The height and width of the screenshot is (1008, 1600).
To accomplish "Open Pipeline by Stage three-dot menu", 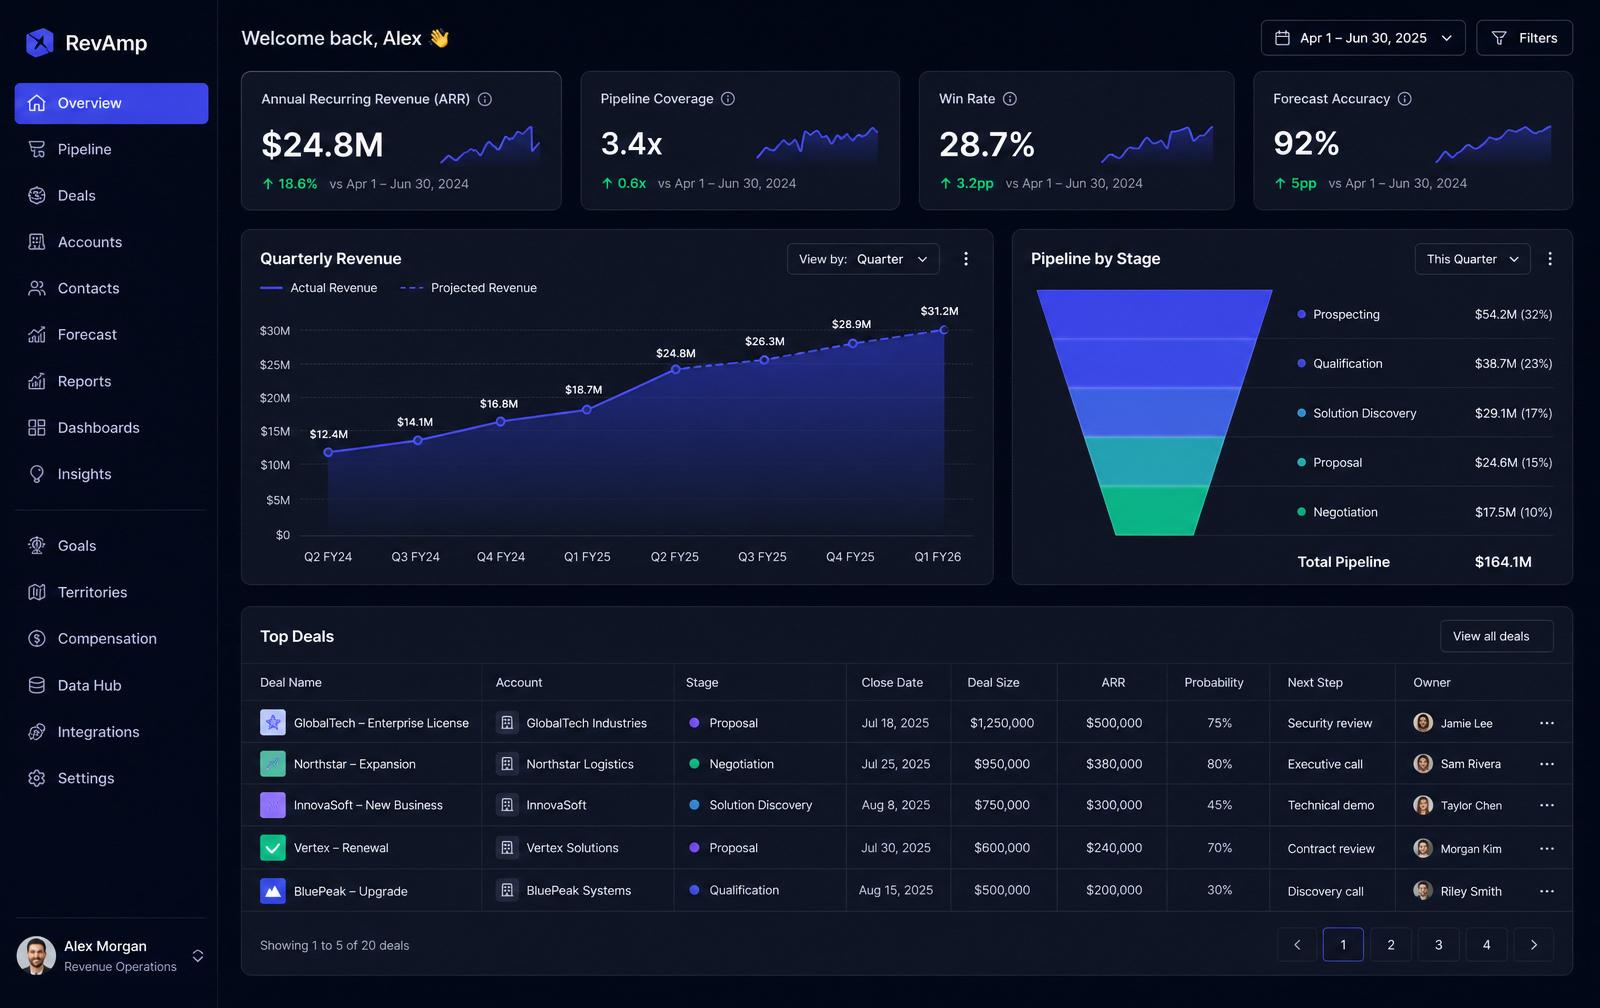I will tap(1550, 259).
